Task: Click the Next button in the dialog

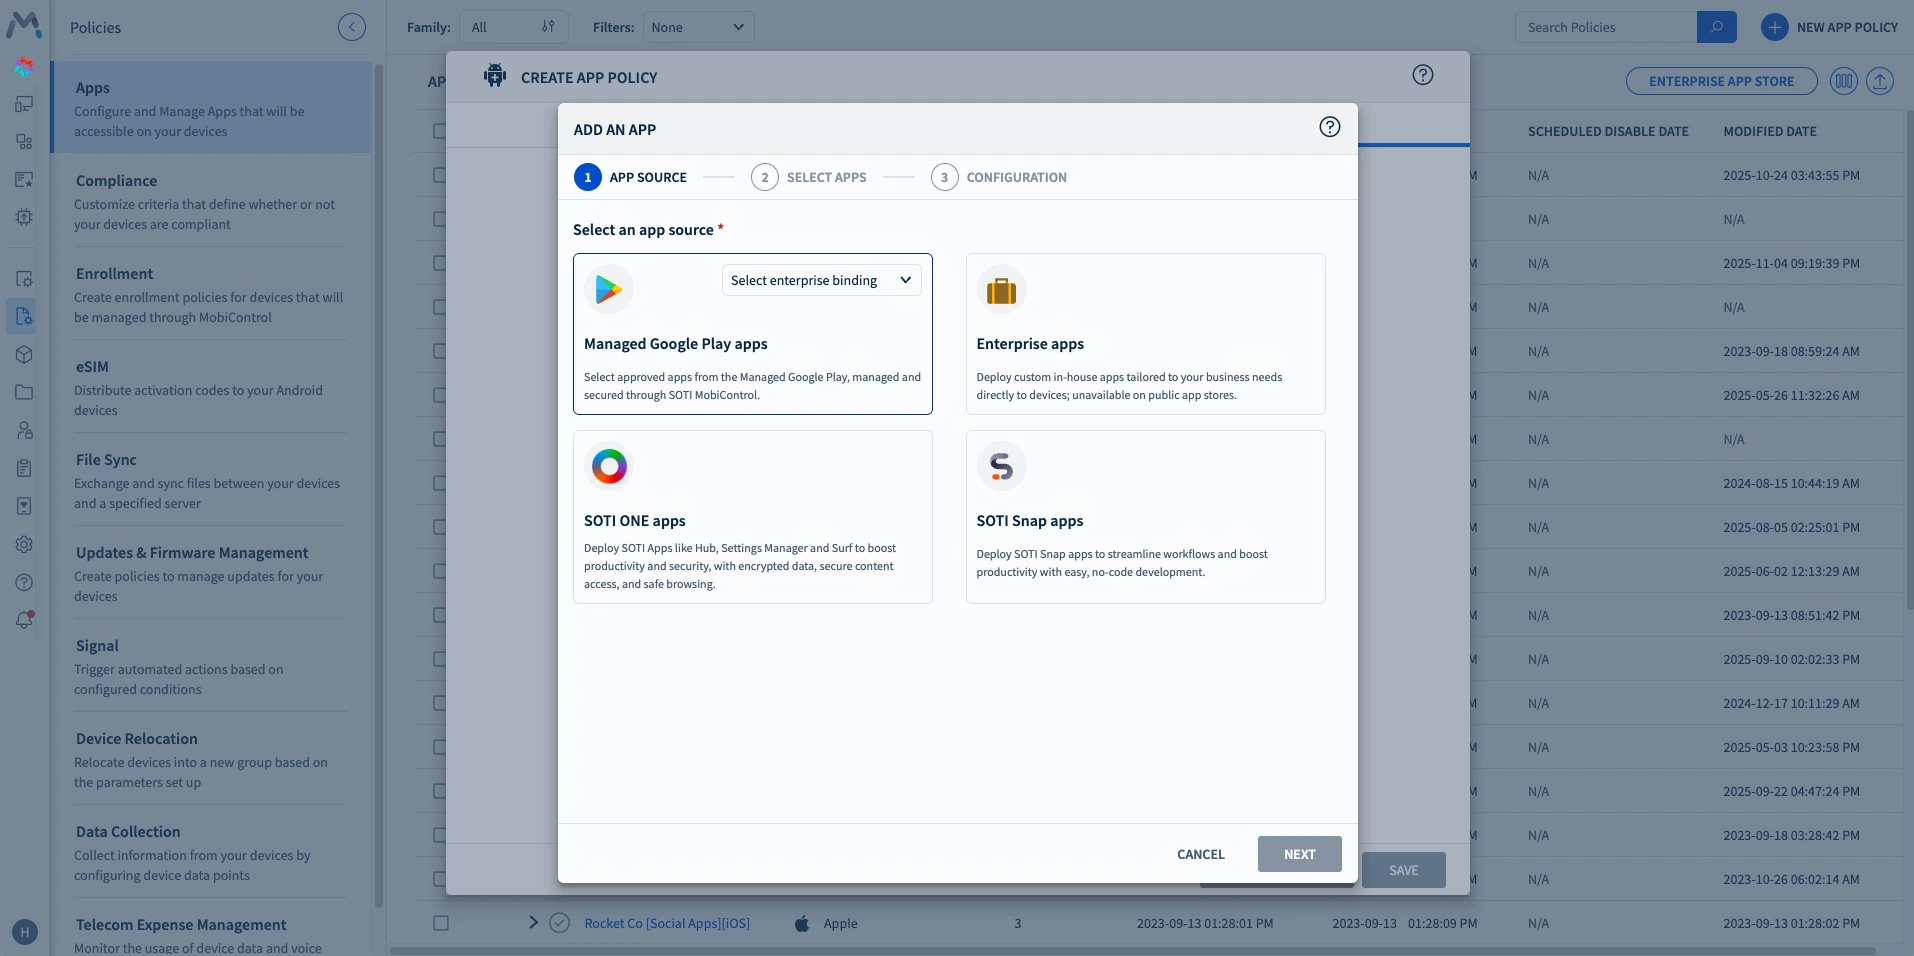Action: coord(1298,854)
